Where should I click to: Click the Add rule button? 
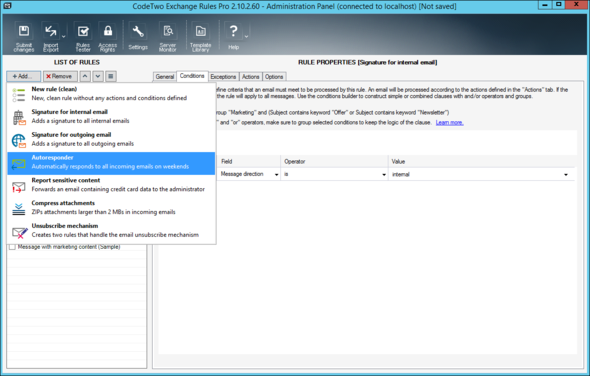(x=23, y=76)
